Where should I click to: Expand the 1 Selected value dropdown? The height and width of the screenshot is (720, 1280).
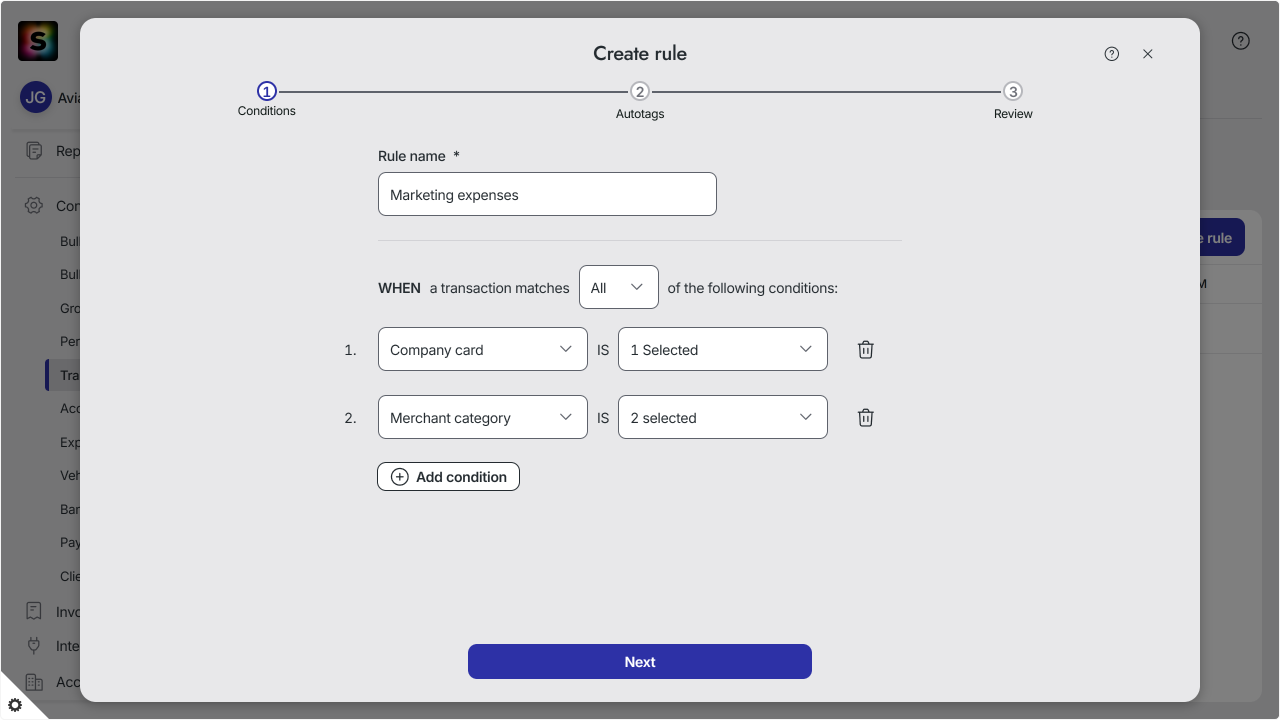723,349
